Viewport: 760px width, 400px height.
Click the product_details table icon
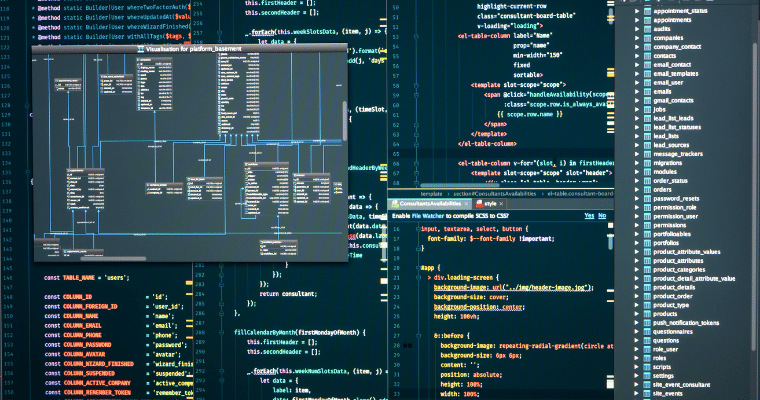tap(647, 287)
